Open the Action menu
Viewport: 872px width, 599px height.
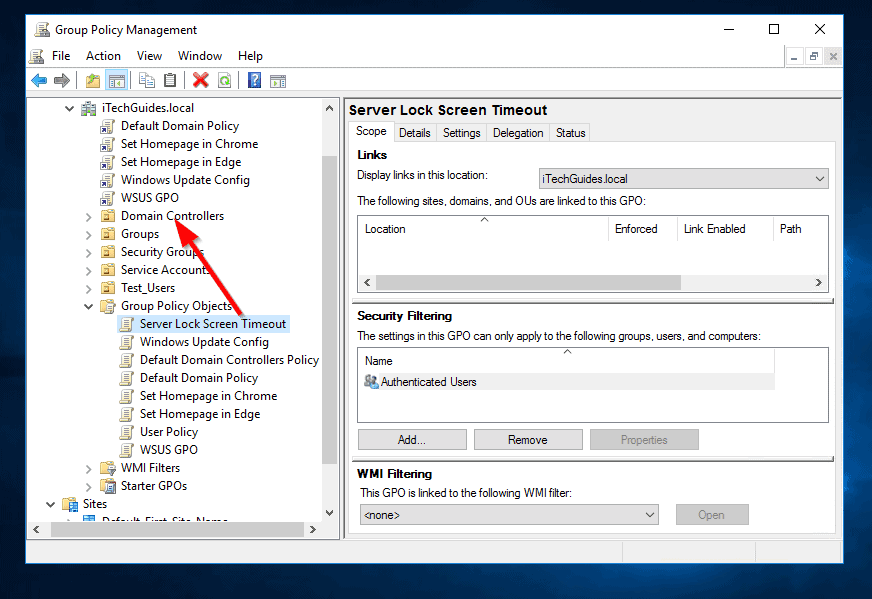[103, 56]
